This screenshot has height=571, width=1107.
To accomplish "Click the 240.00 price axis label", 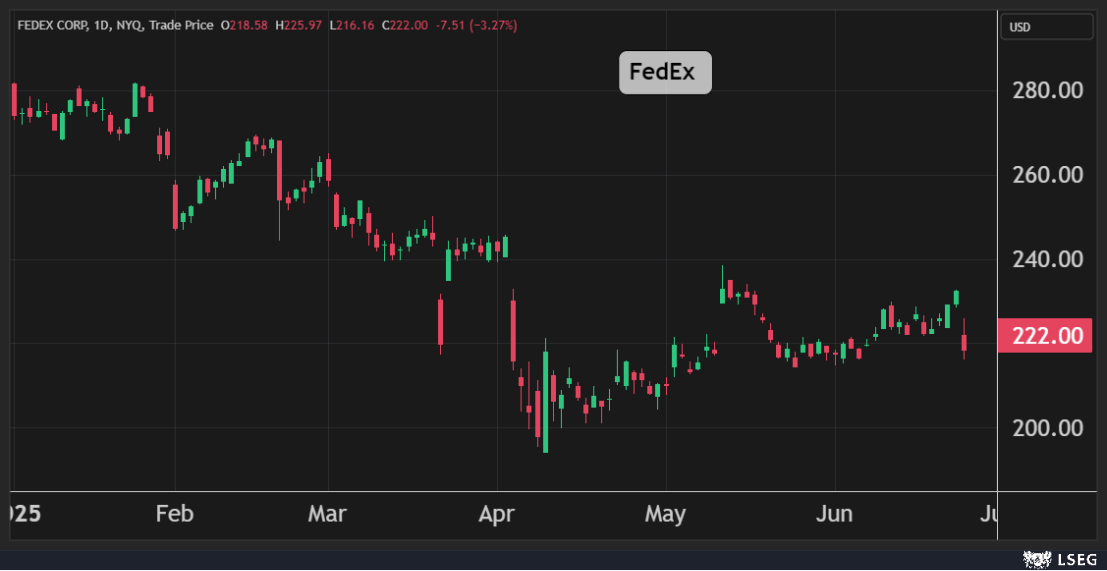I will coord(1047,260).
